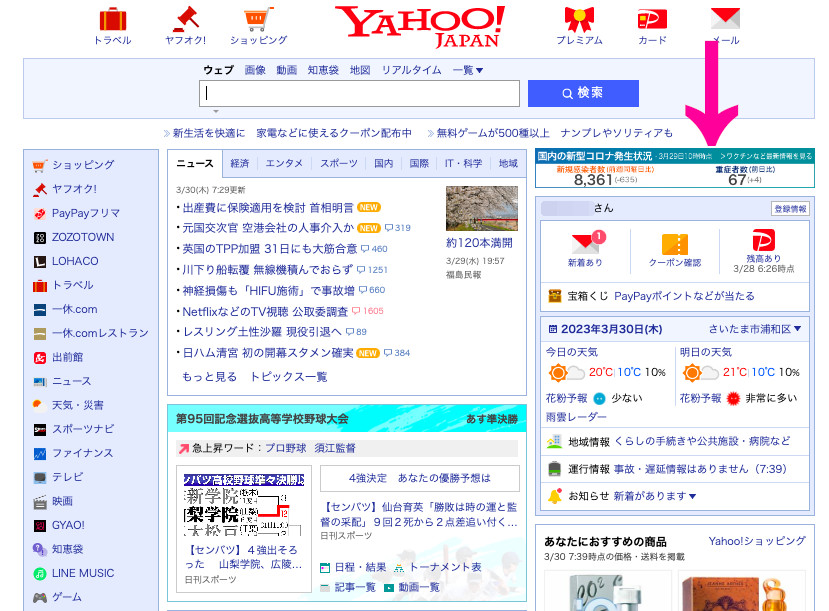
Task: Click the トピックス一覧 link
Action: click(x=289, y=376)
